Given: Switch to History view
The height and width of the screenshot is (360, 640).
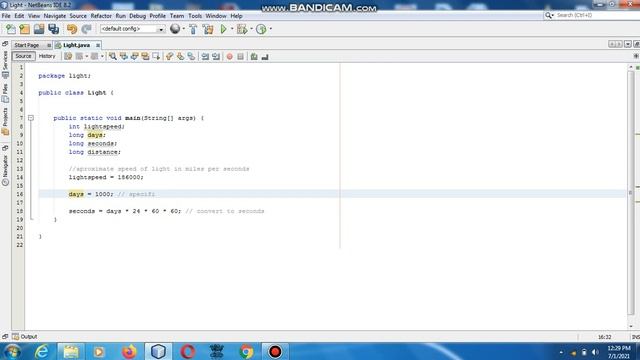Looking at the screenshot, I should click(x=47, y=56).
